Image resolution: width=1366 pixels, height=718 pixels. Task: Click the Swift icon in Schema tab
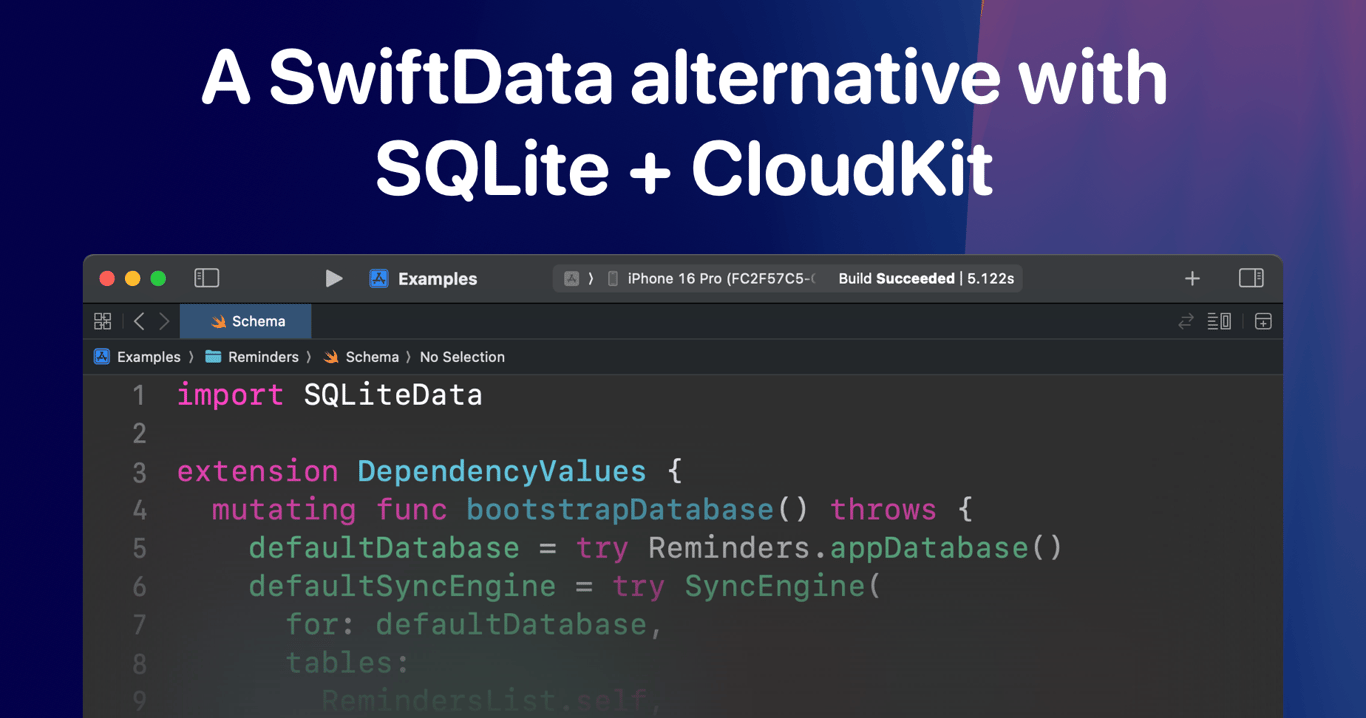(x=218, y=321)
